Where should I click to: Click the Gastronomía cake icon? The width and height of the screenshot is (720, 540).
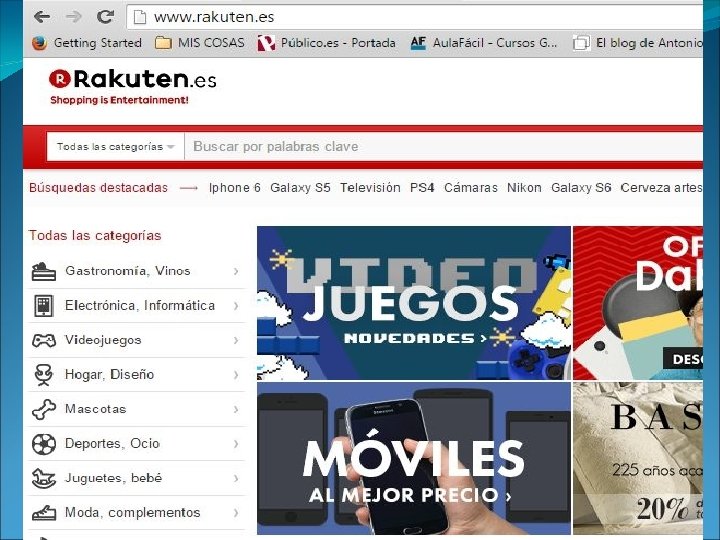click(x=44, y=271)
